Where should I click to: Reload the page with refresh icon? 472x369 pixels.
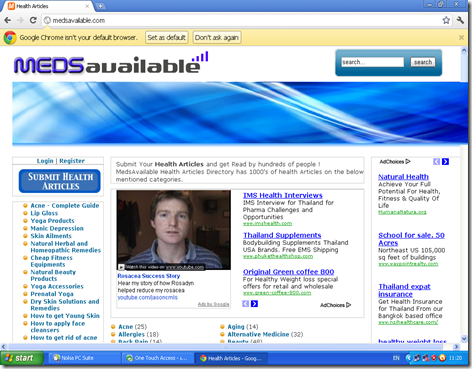point(33,20)
